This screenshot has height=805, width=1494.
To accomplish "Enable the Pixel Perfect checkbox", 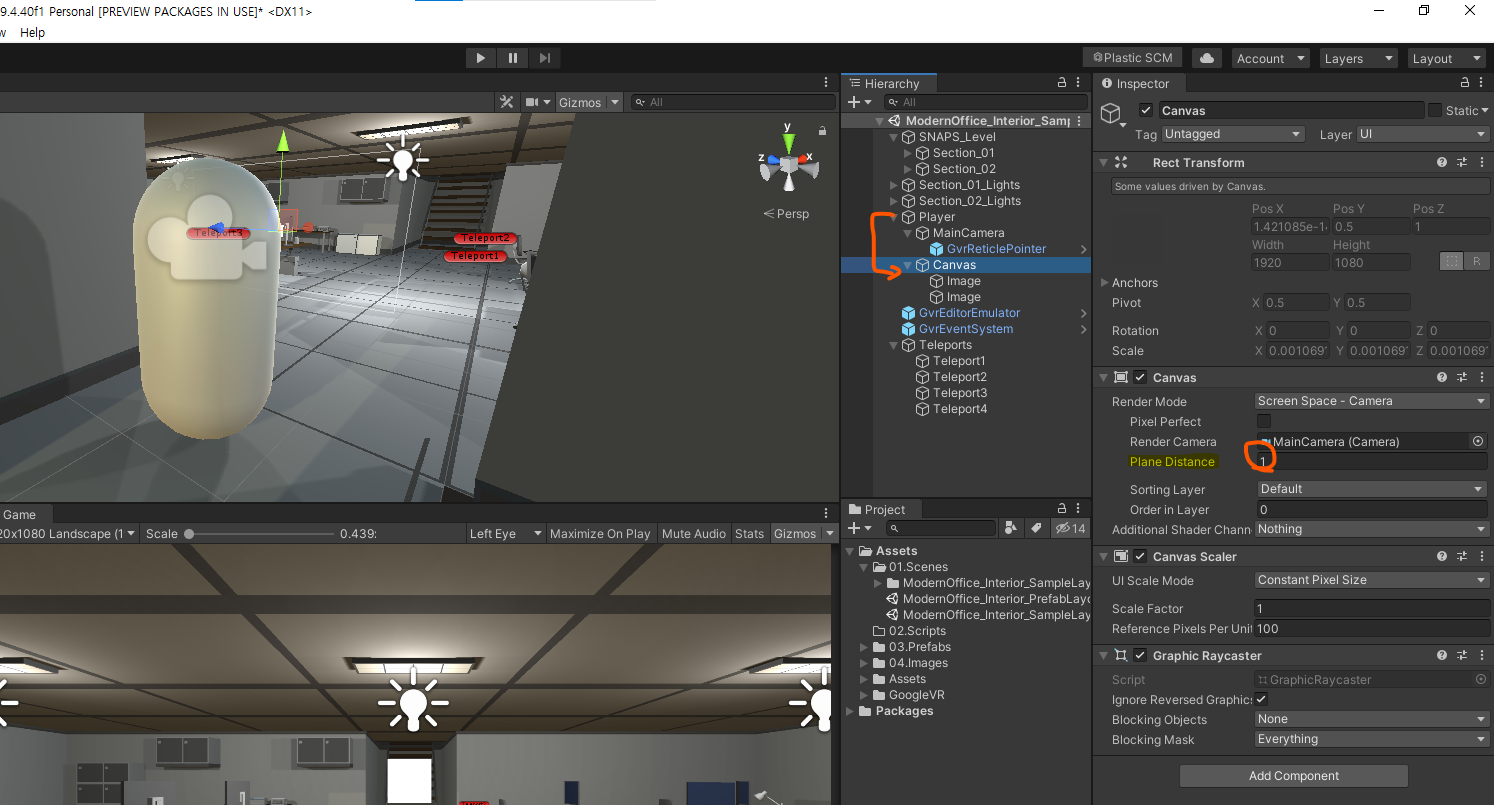I will click(1264, 421).
